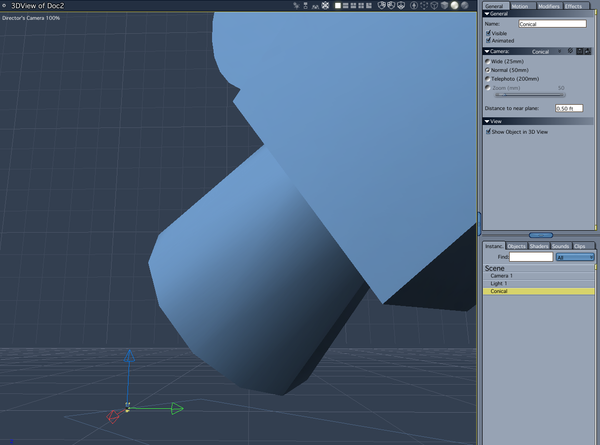Toggle the Visible checkbox

pos(488,33)
